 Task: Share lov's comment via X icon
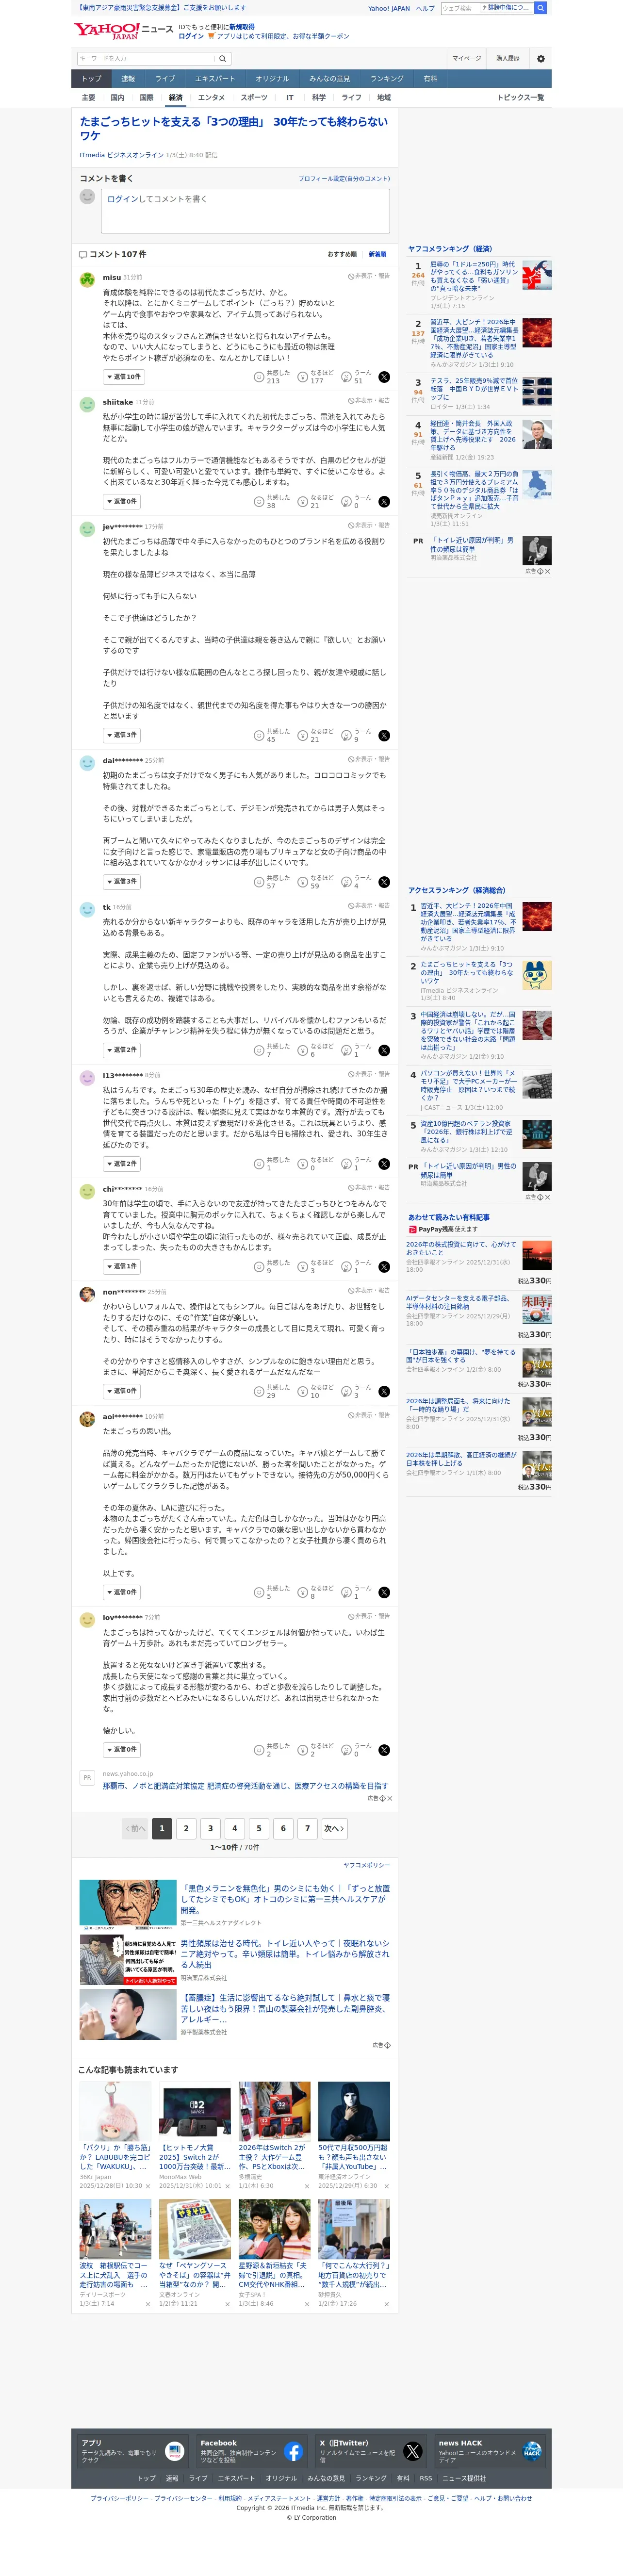(x=384, y=1750)
